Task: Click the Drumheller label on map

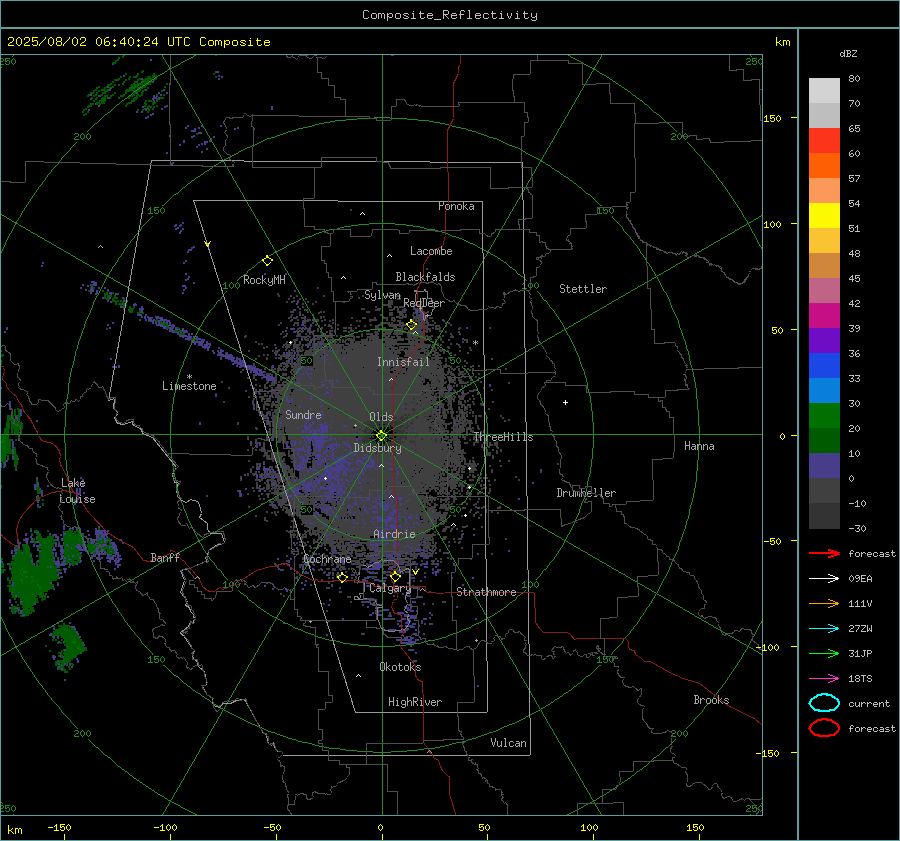Action: (x=586, y=493)
